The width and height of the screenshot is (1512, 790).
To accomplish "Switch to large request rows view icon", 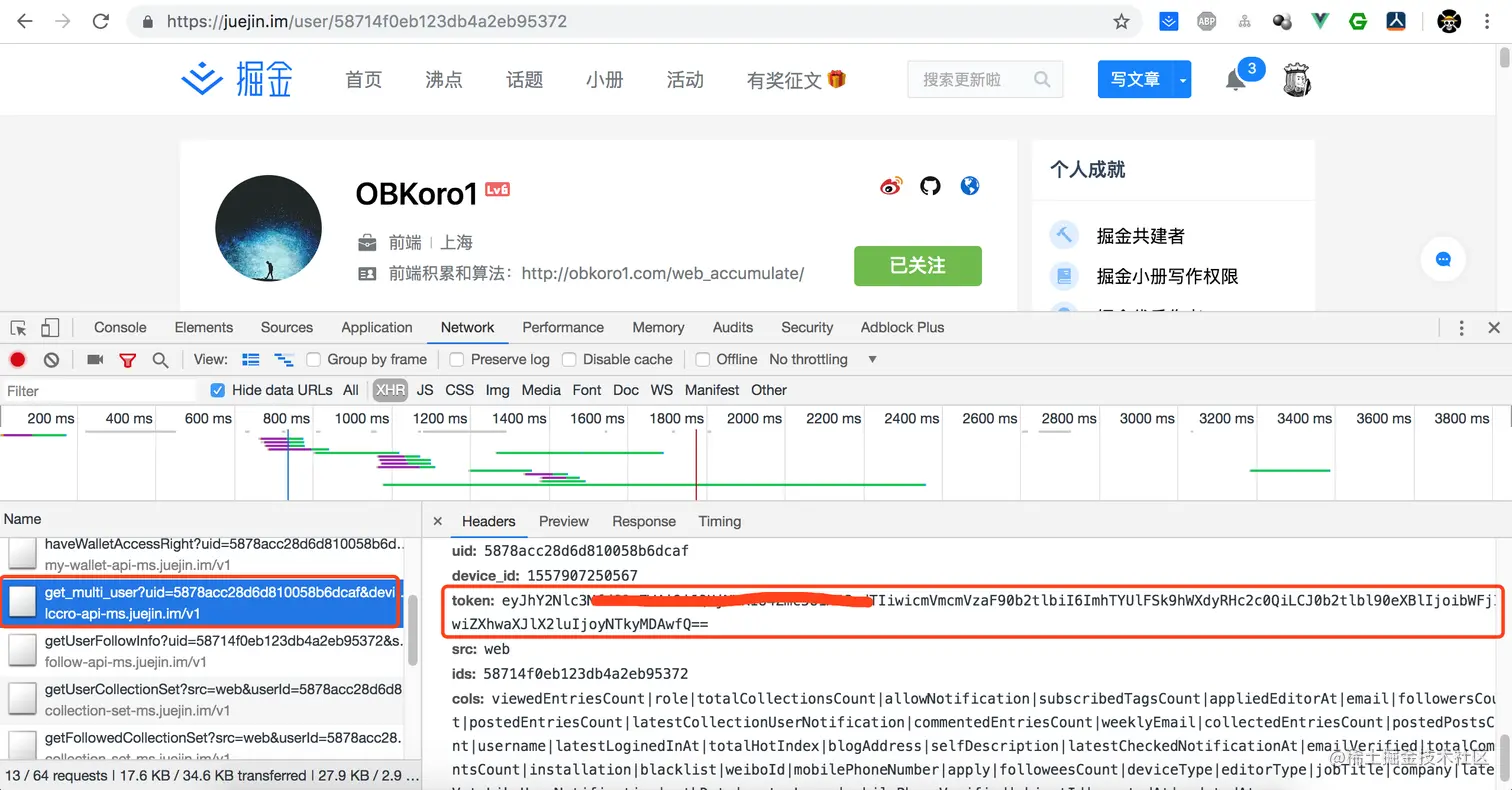I will point(251,360).
